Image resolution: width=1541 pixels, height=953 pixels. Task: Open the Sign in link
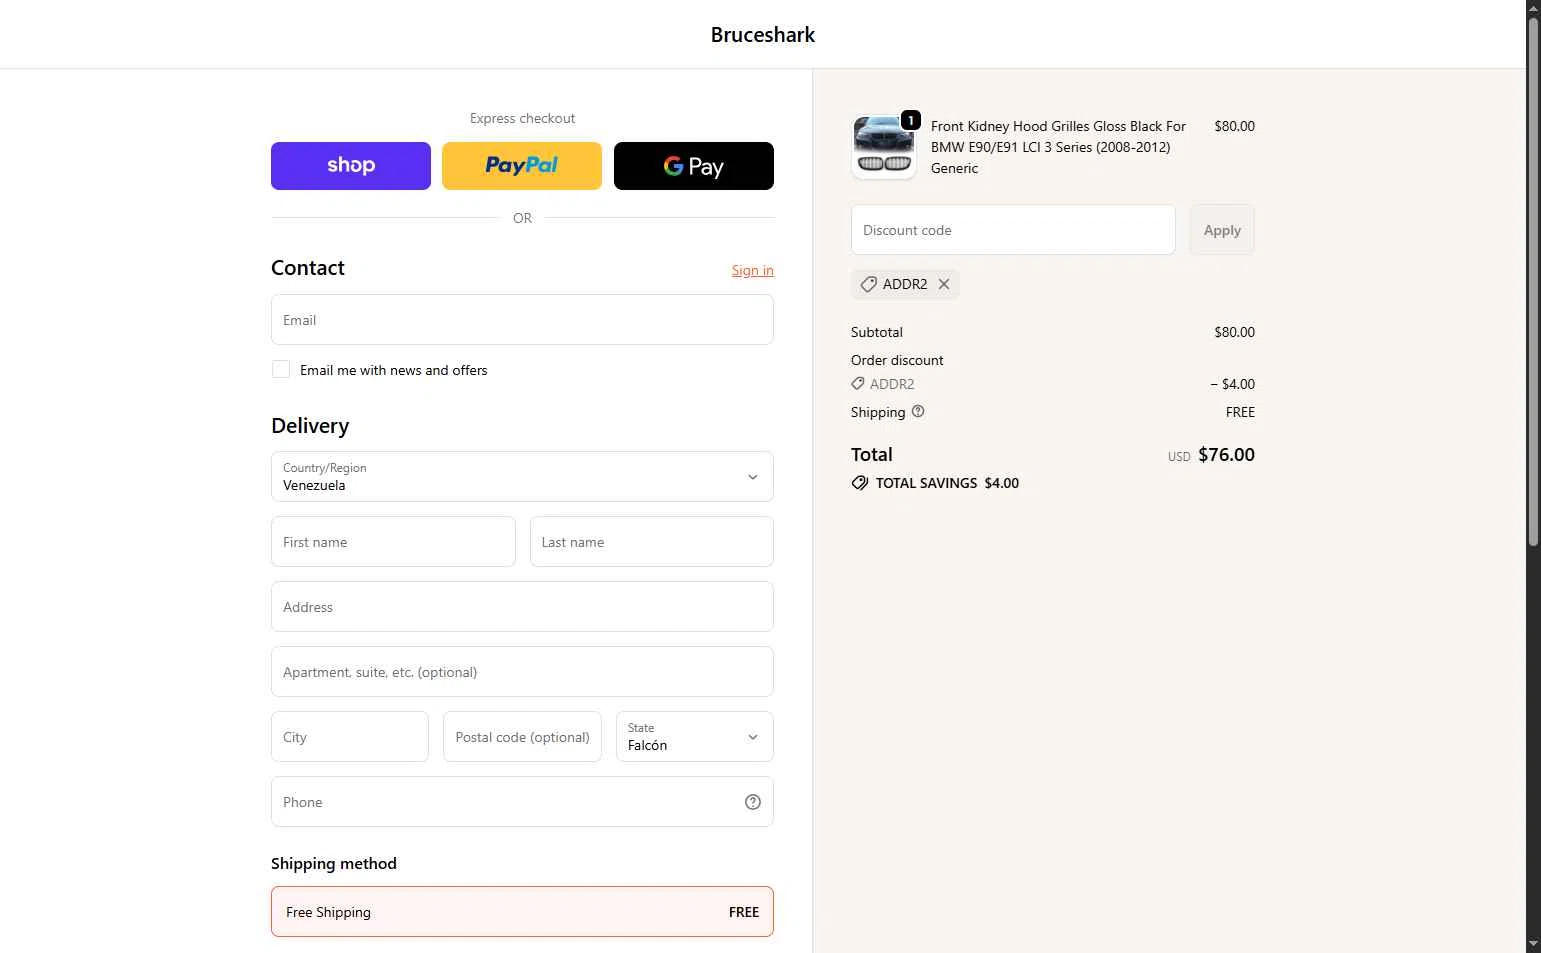[x=752, y=270]
